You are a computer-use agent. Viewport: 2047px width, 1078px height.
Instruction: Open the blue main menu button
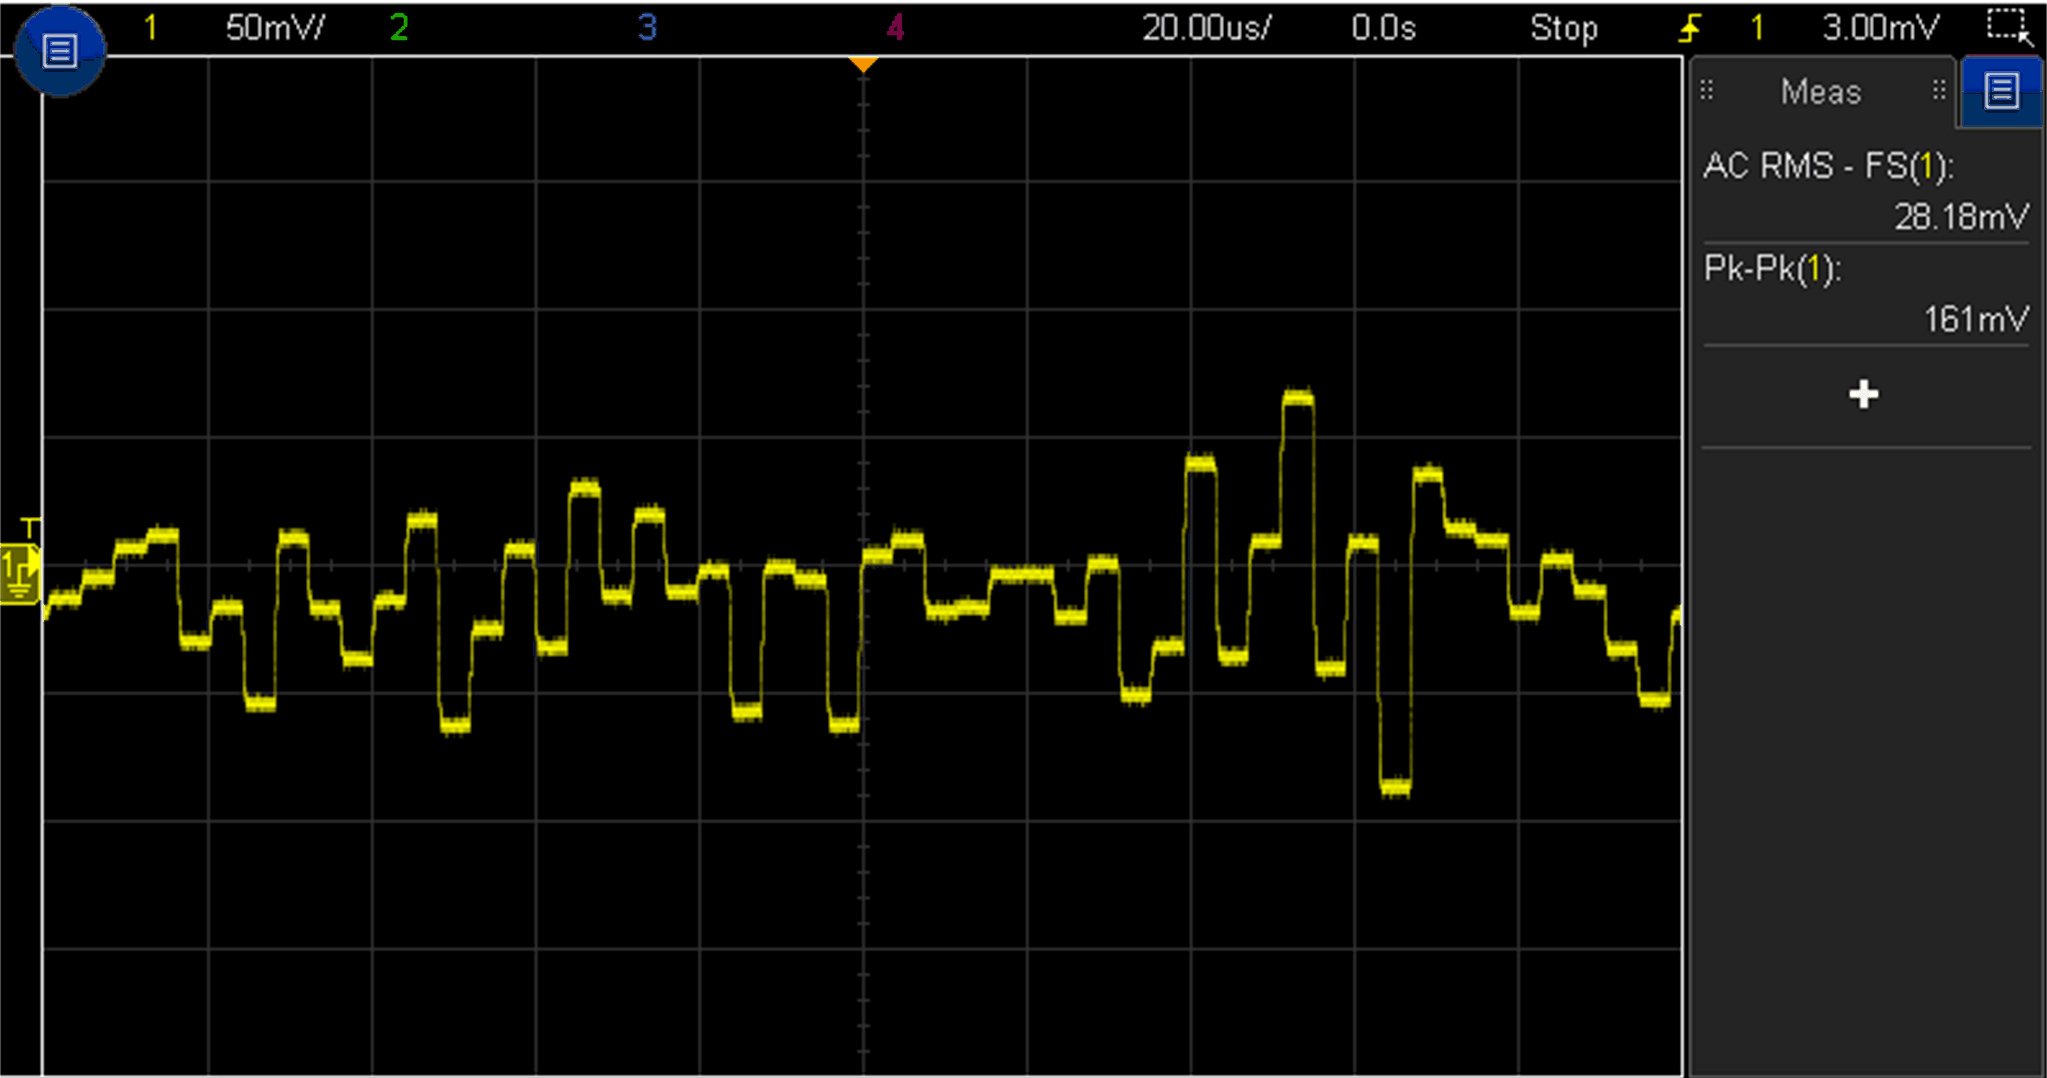59,51
